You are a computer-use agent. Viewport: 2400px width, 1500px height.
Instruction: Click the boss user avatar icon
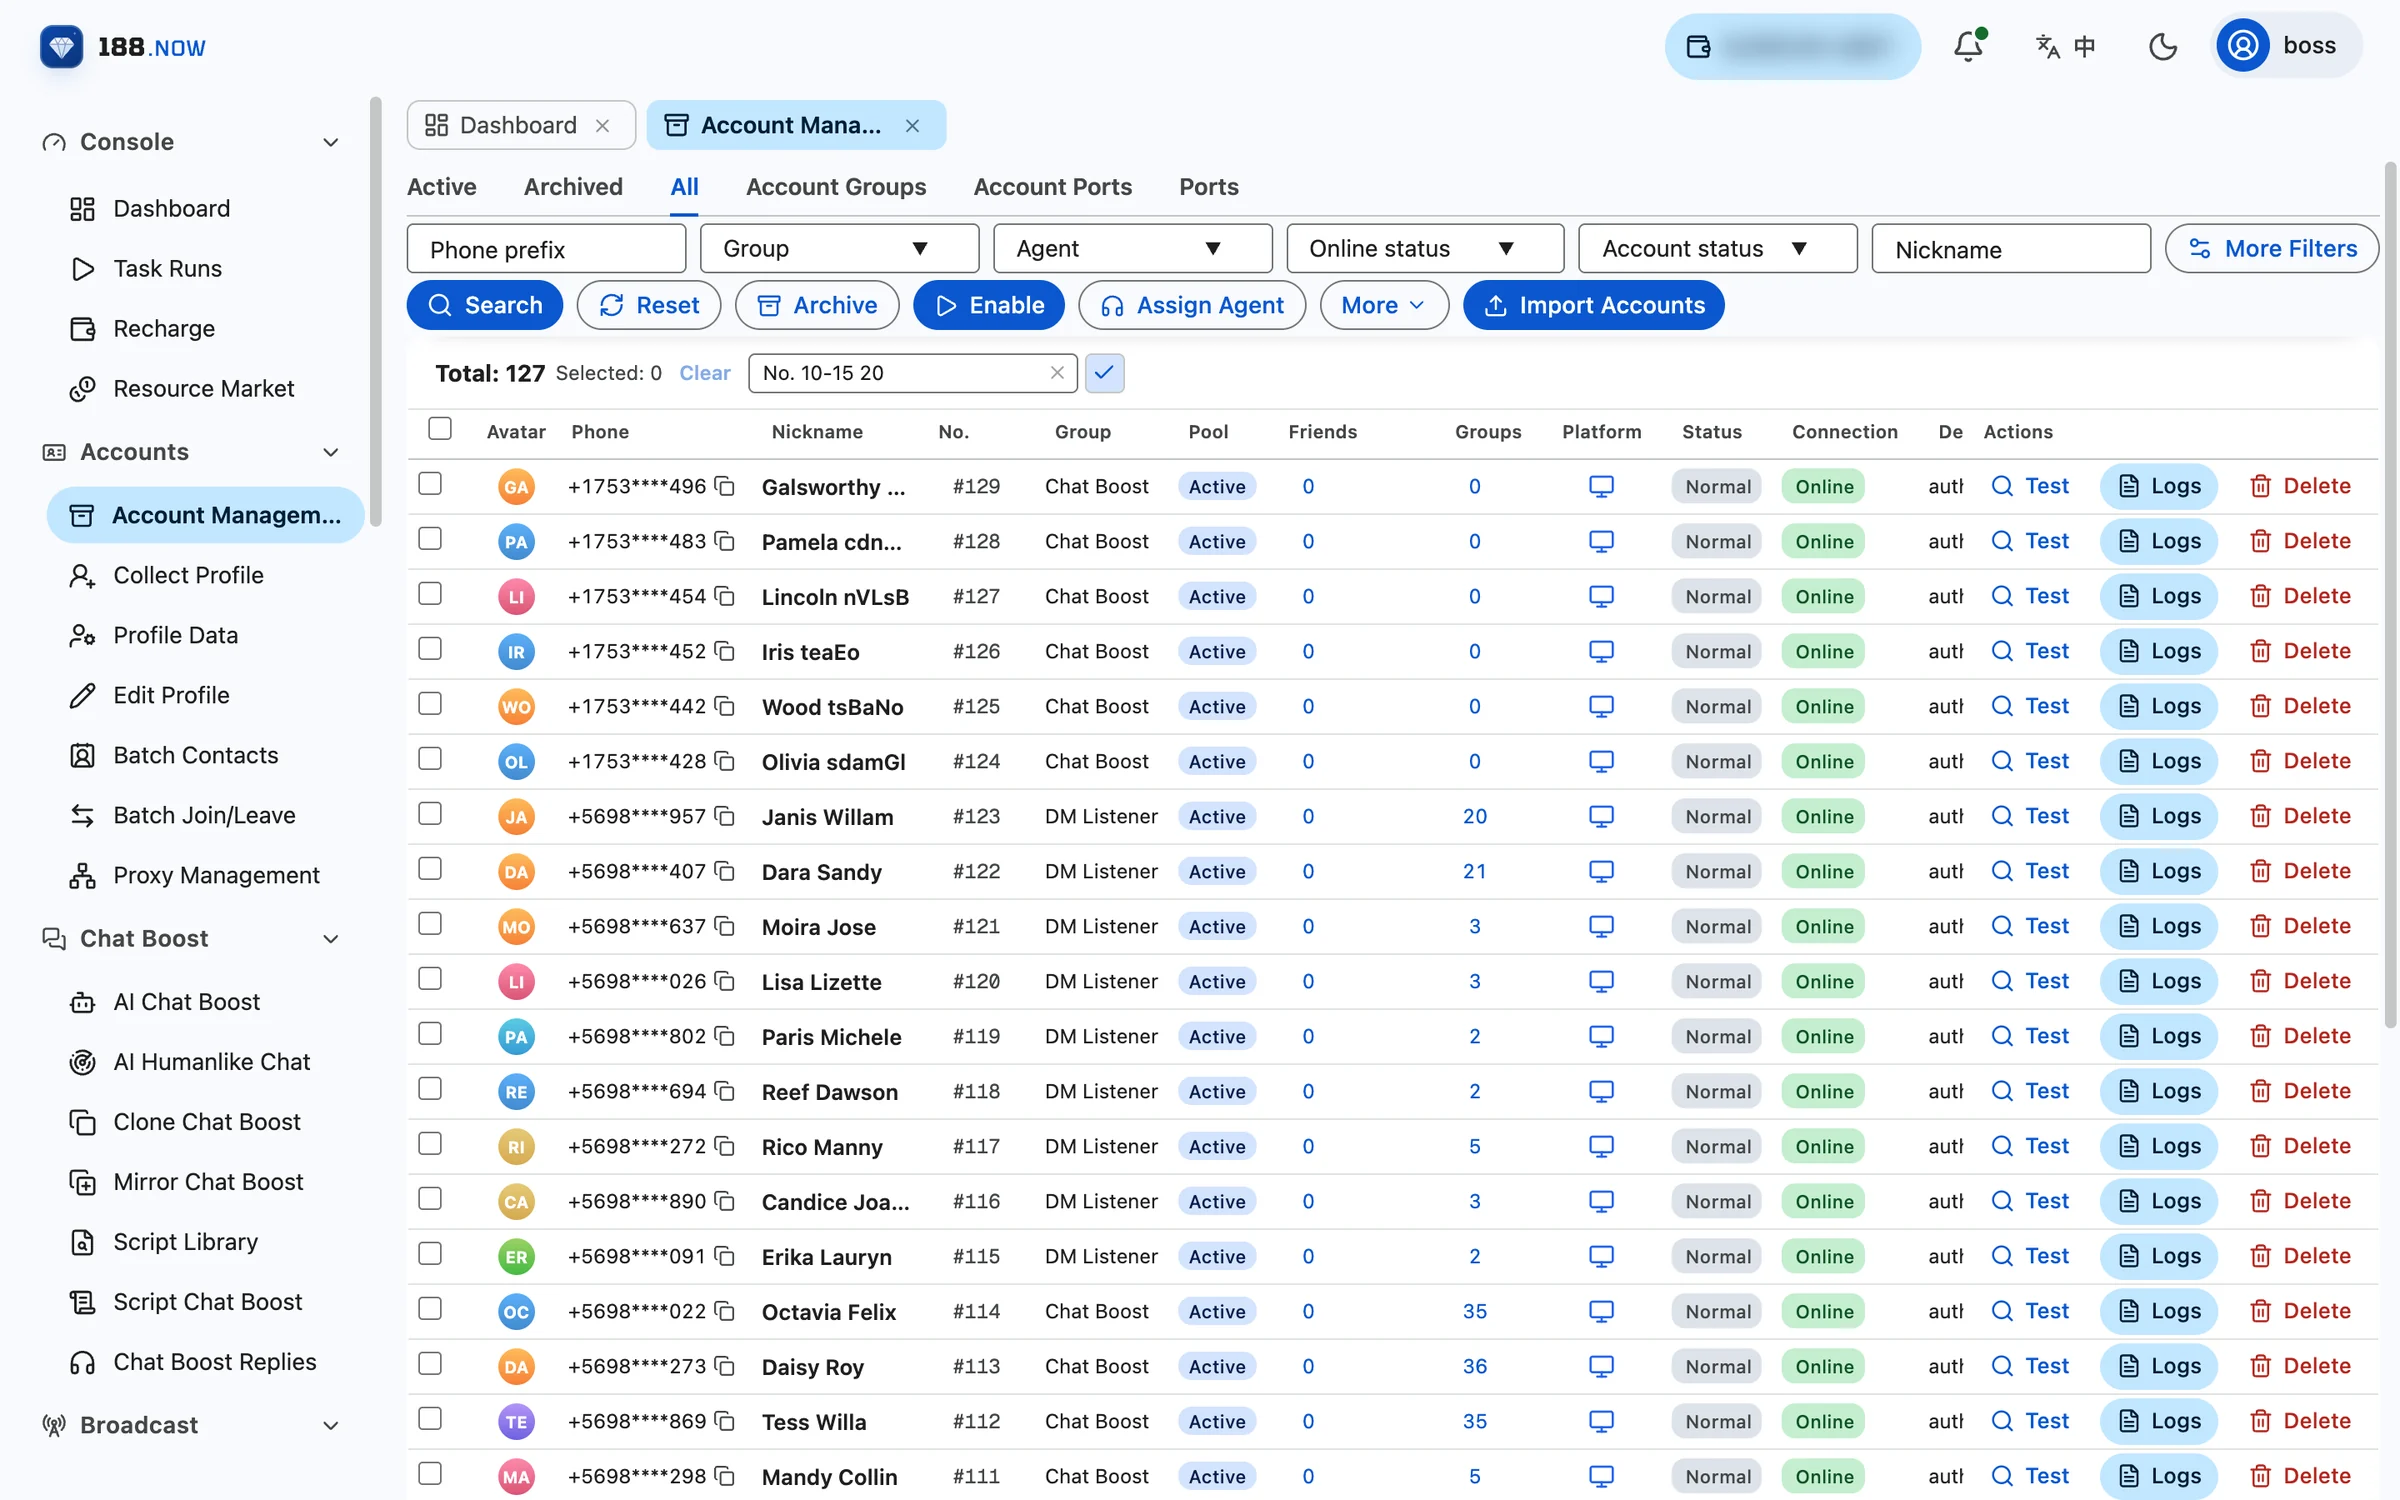point(2243,46)
